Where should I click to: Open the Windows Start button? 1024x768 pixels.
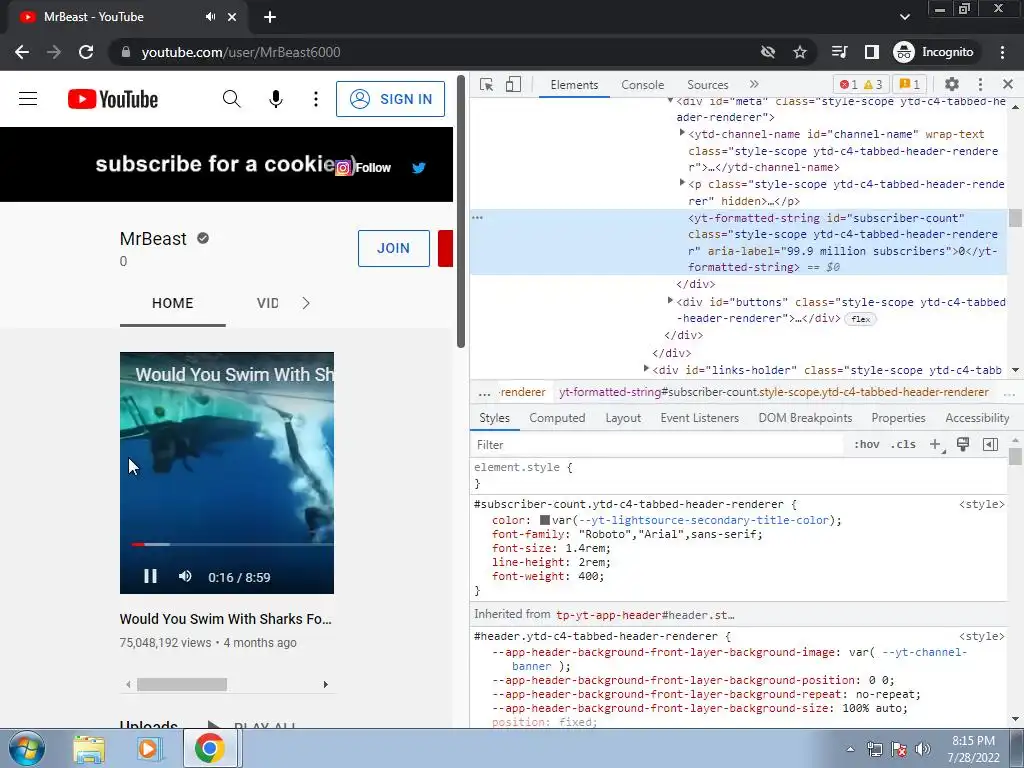pos(26,748)
